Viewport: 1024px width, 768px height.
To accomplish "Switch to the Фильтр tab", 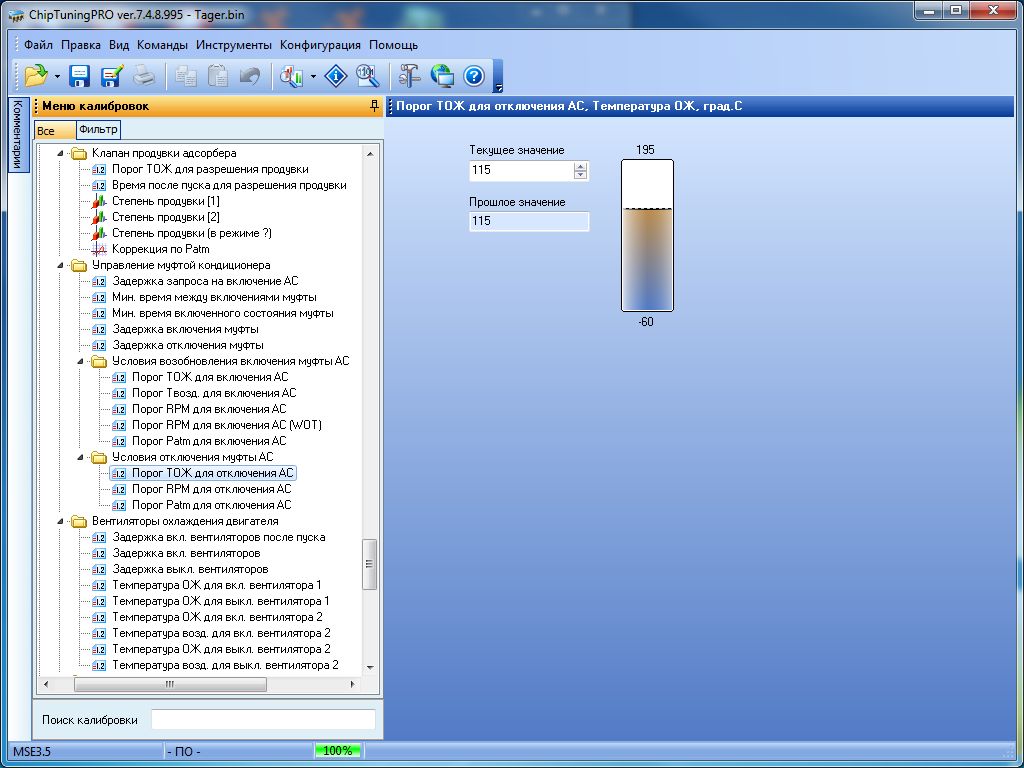I will coord(97,130).
